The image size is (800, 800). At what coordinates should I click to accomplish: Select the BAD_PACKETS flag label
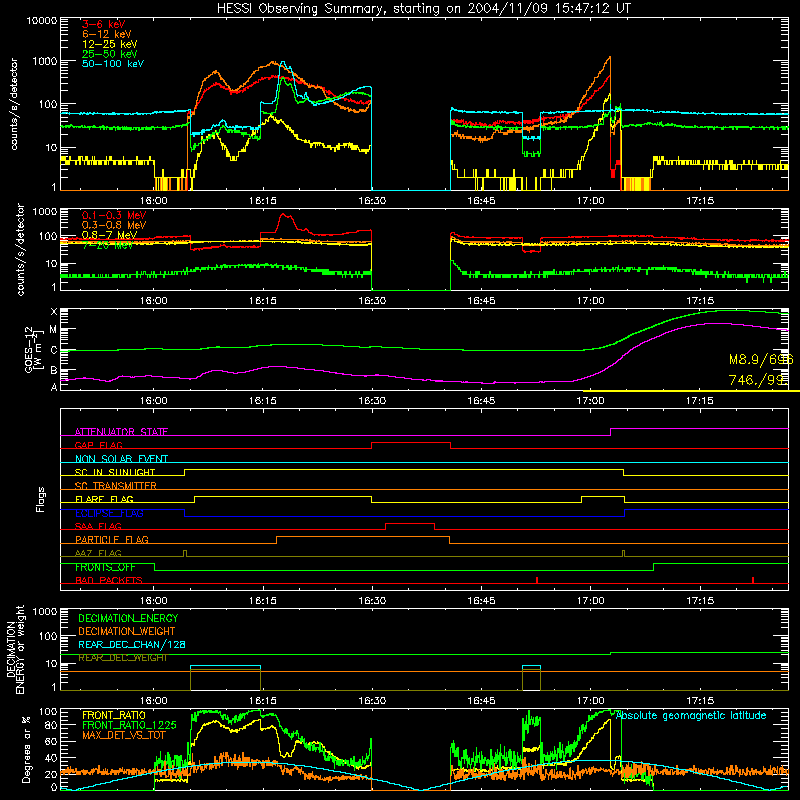coord(109,580)
